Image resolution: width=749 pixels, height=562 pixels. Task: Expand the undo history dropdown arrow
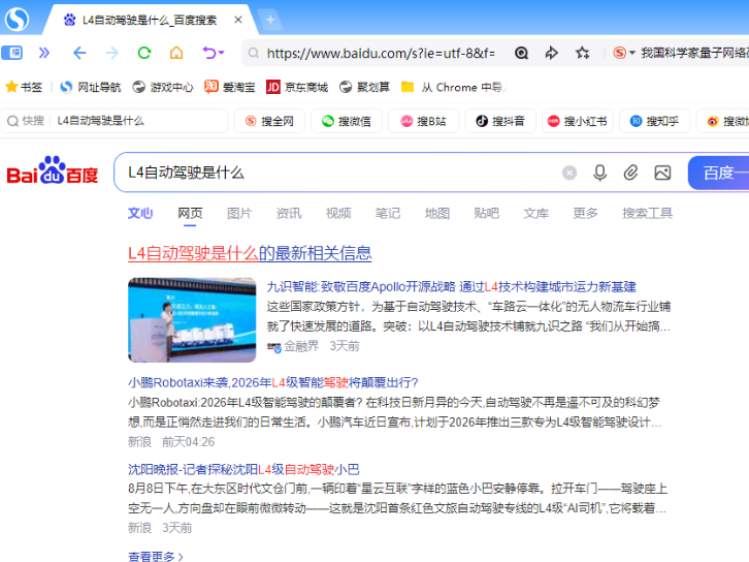[x=222, y=53]
